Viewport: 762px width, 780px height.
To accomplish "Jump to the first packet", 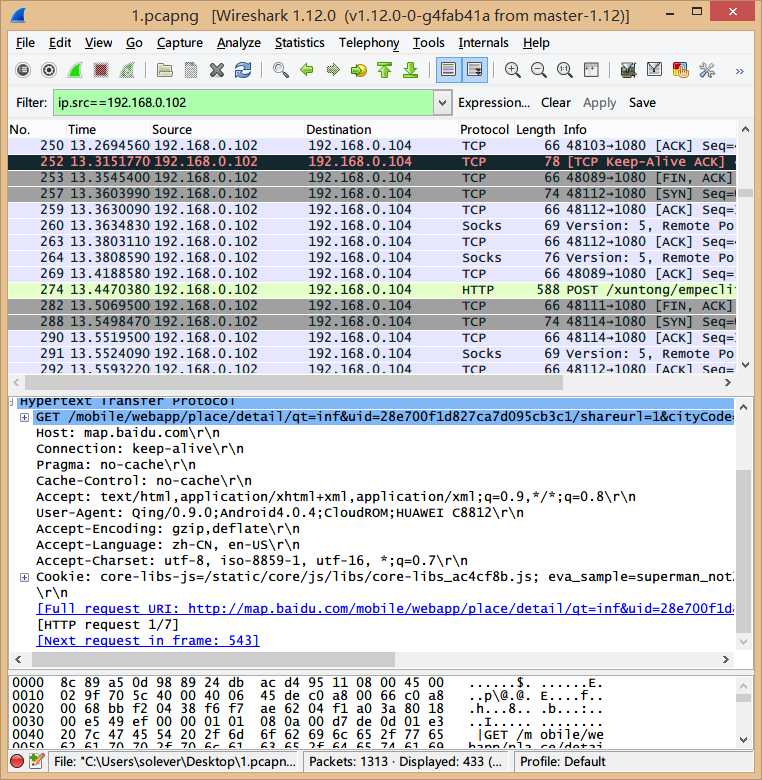I will [385, 70].
